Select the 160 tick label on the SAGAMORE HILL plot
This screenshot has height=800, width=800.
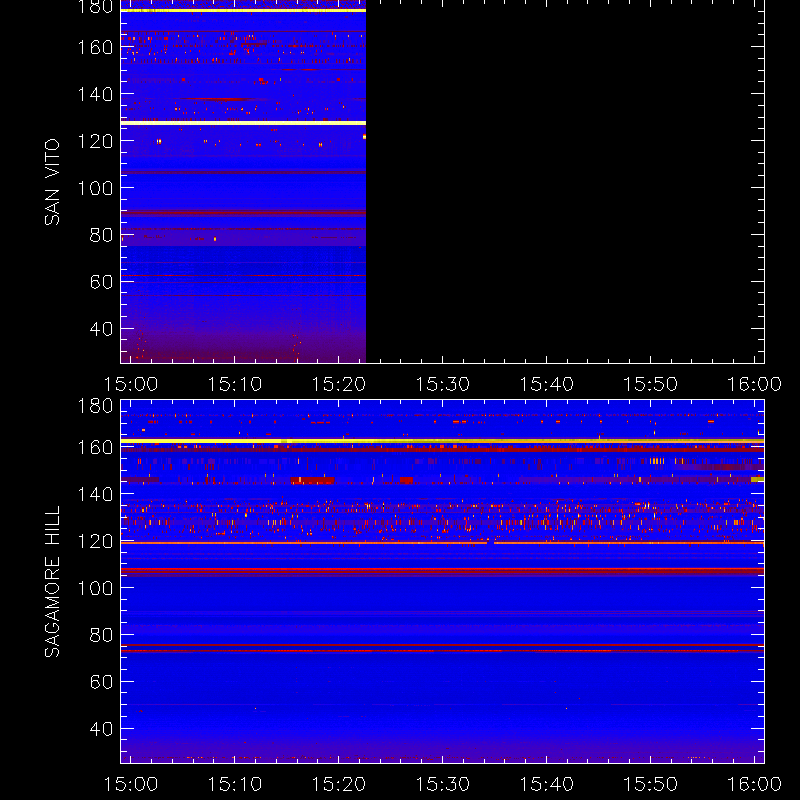point(95,447)
